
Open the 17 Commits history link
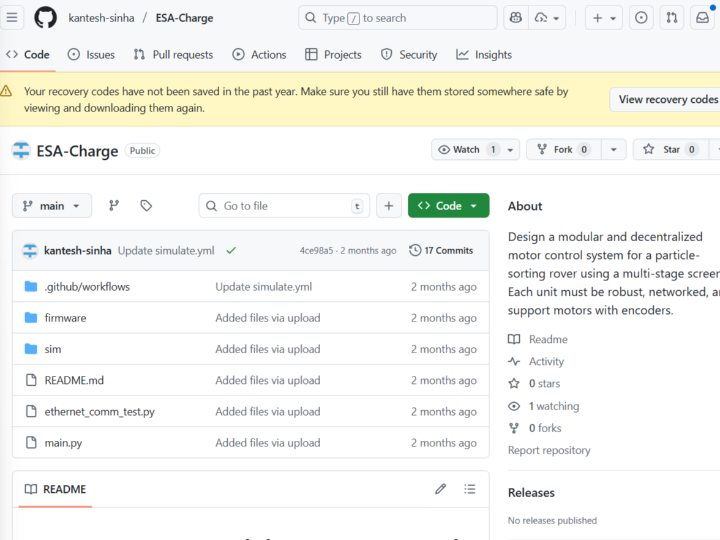[x=441, y=251]
